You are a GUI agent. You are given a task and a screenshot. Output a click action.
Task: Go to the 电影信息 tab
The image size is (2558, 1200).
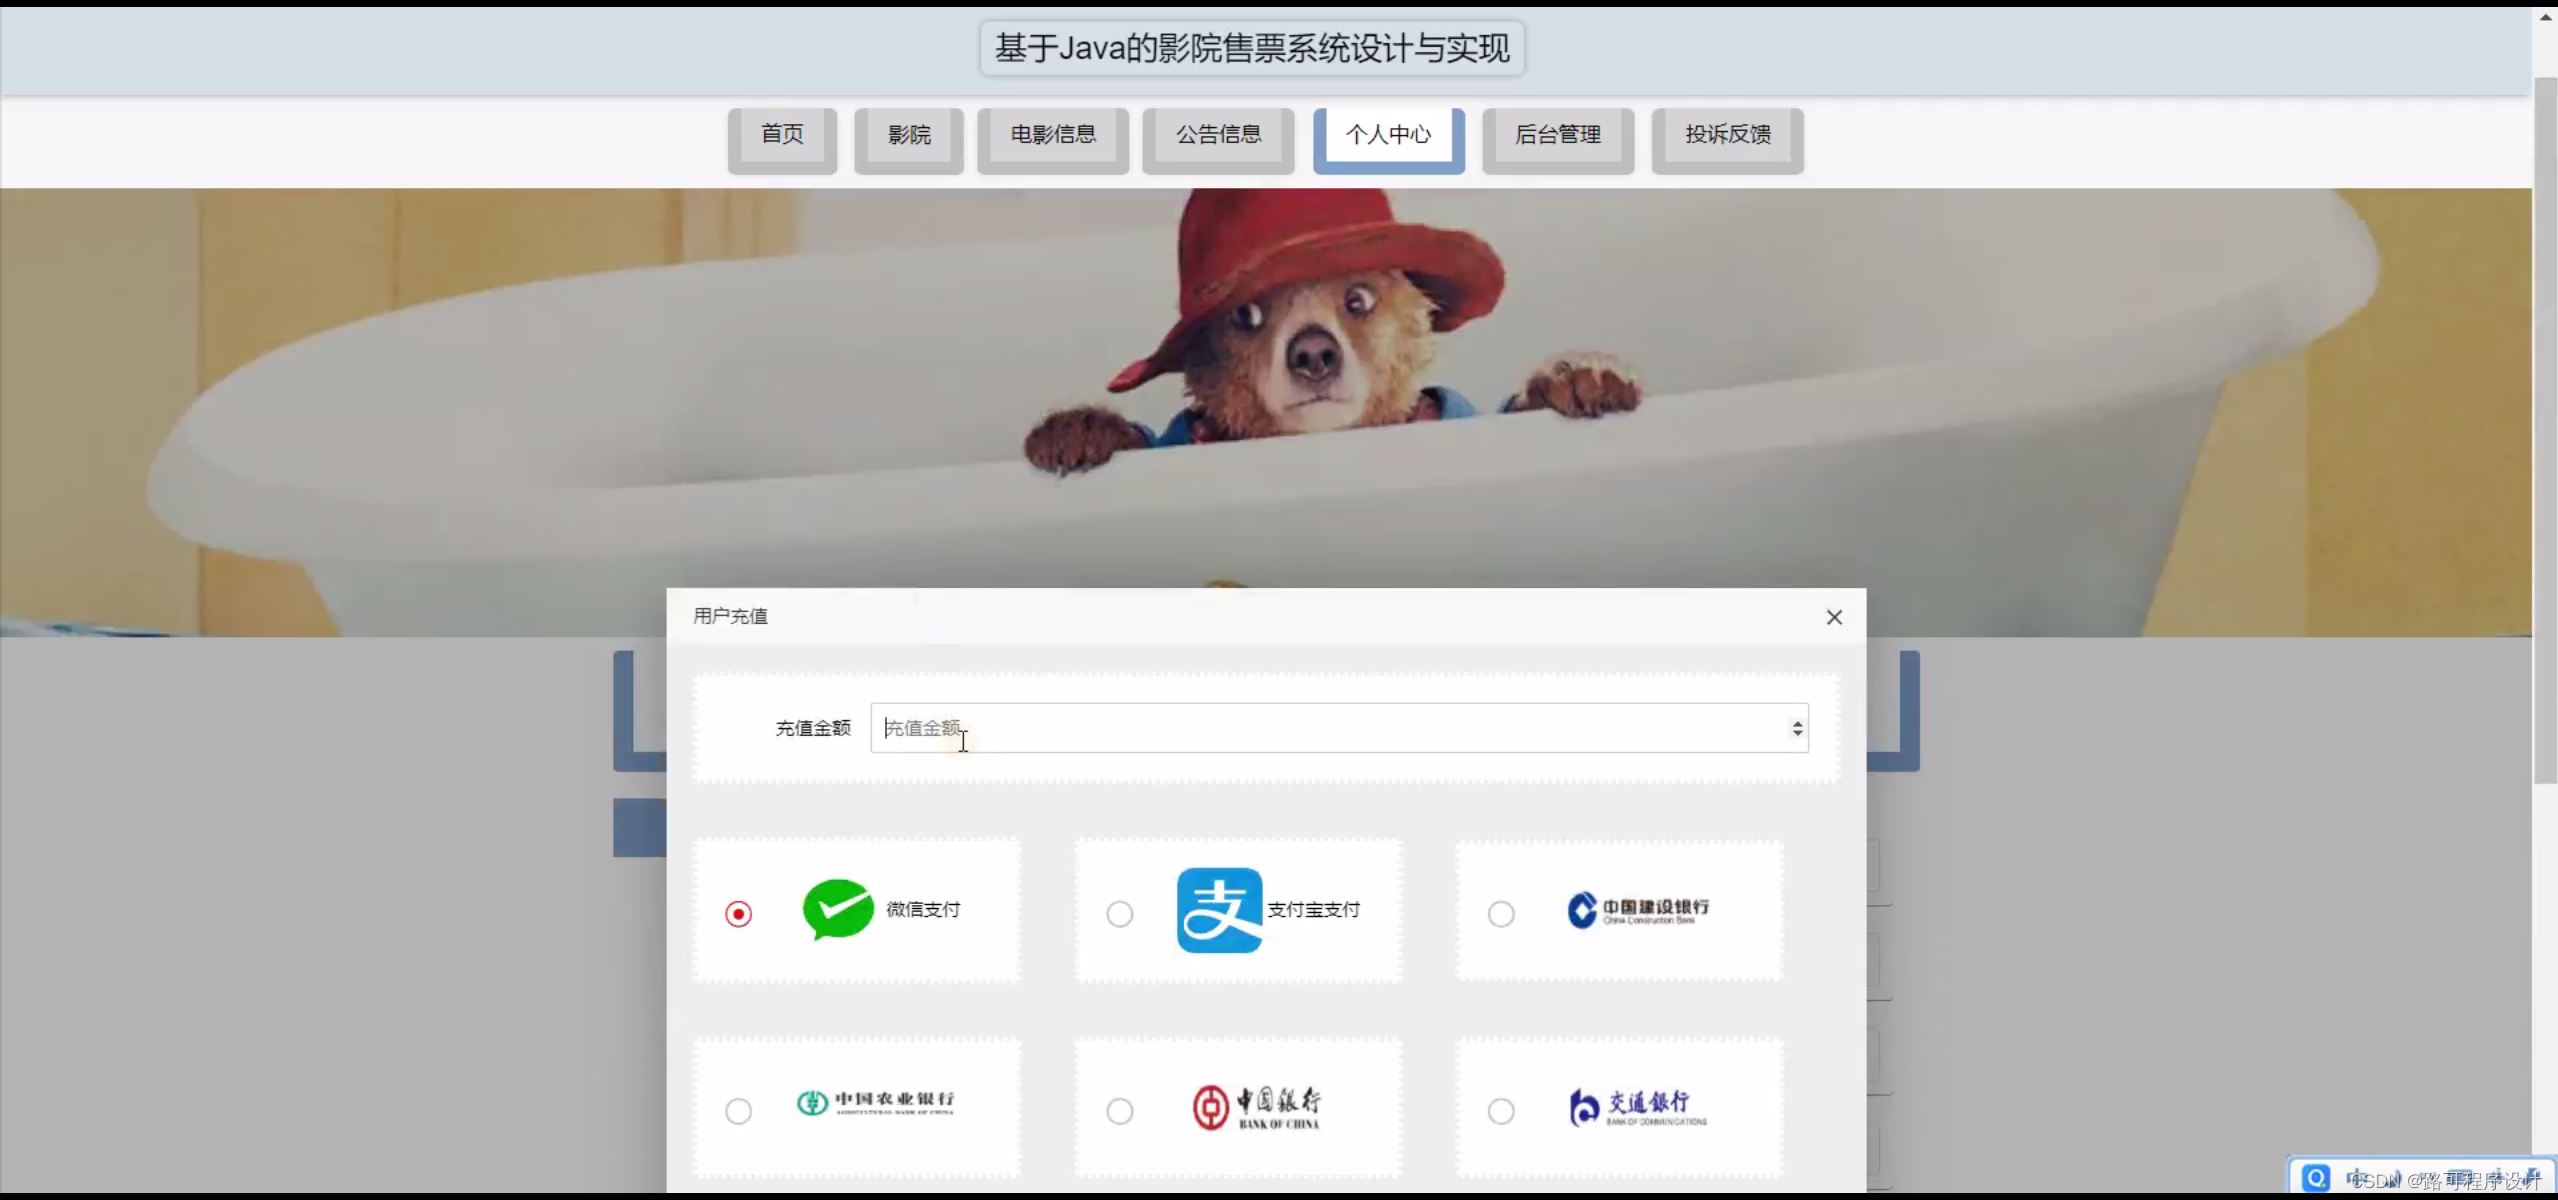1052,135
